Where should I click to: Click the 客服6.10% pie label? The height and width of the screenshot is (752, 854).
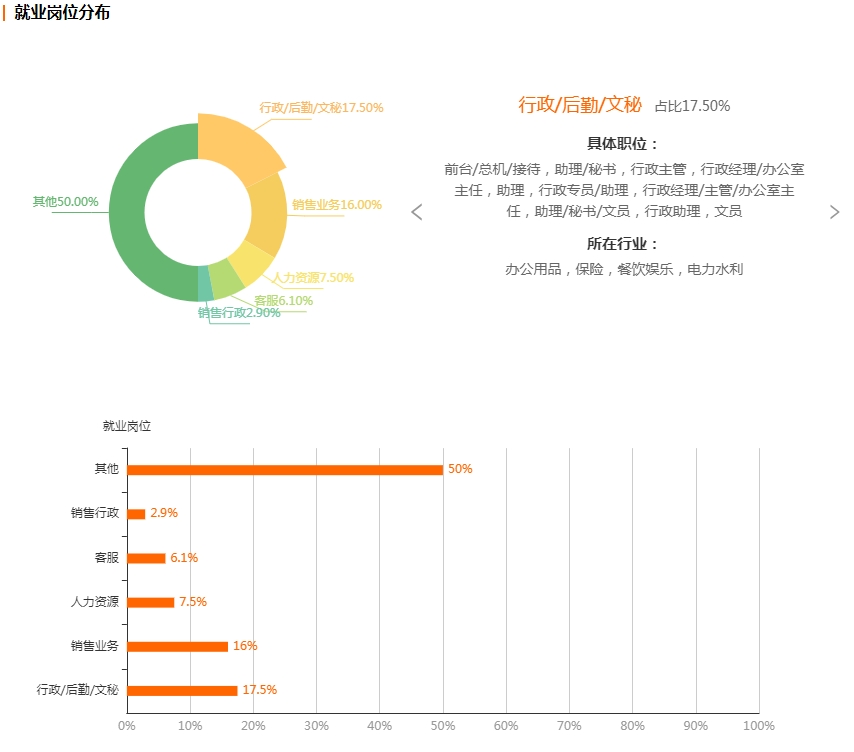tap(284, 301)
